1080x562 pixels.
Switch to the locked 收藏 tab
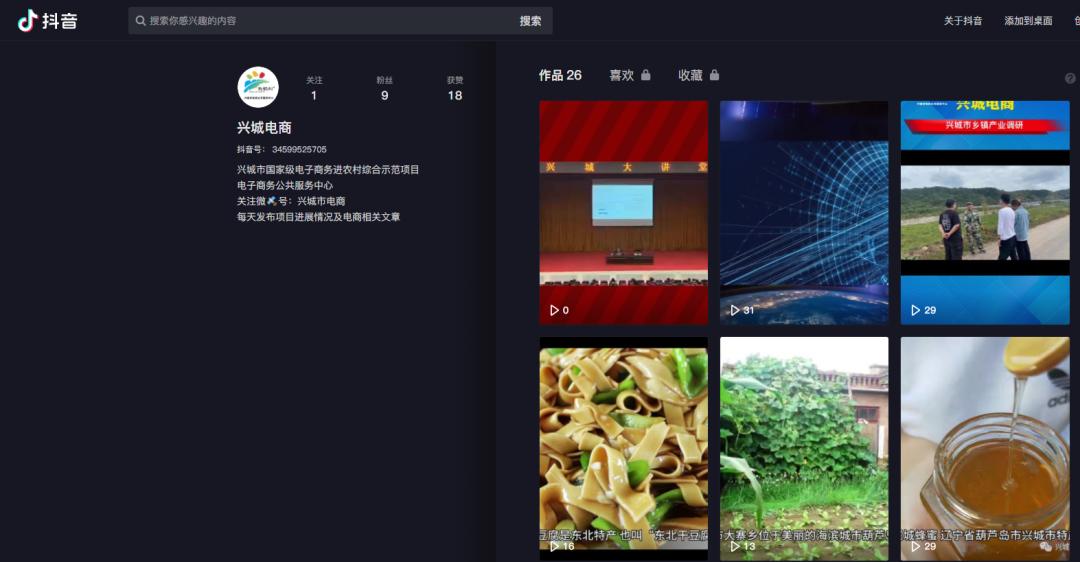tap(698, 75)
